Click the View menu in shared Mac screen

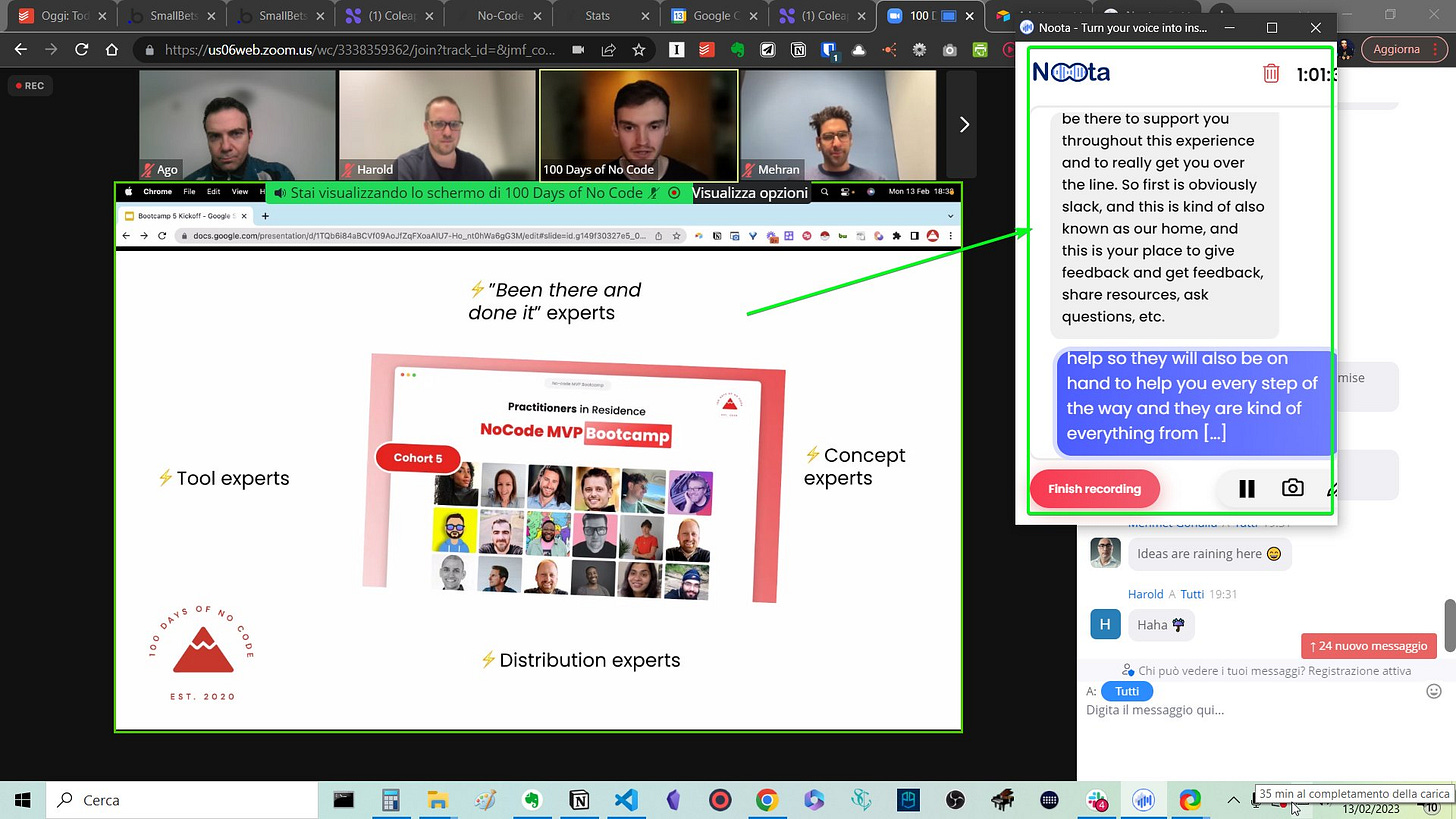click(240, 192)
